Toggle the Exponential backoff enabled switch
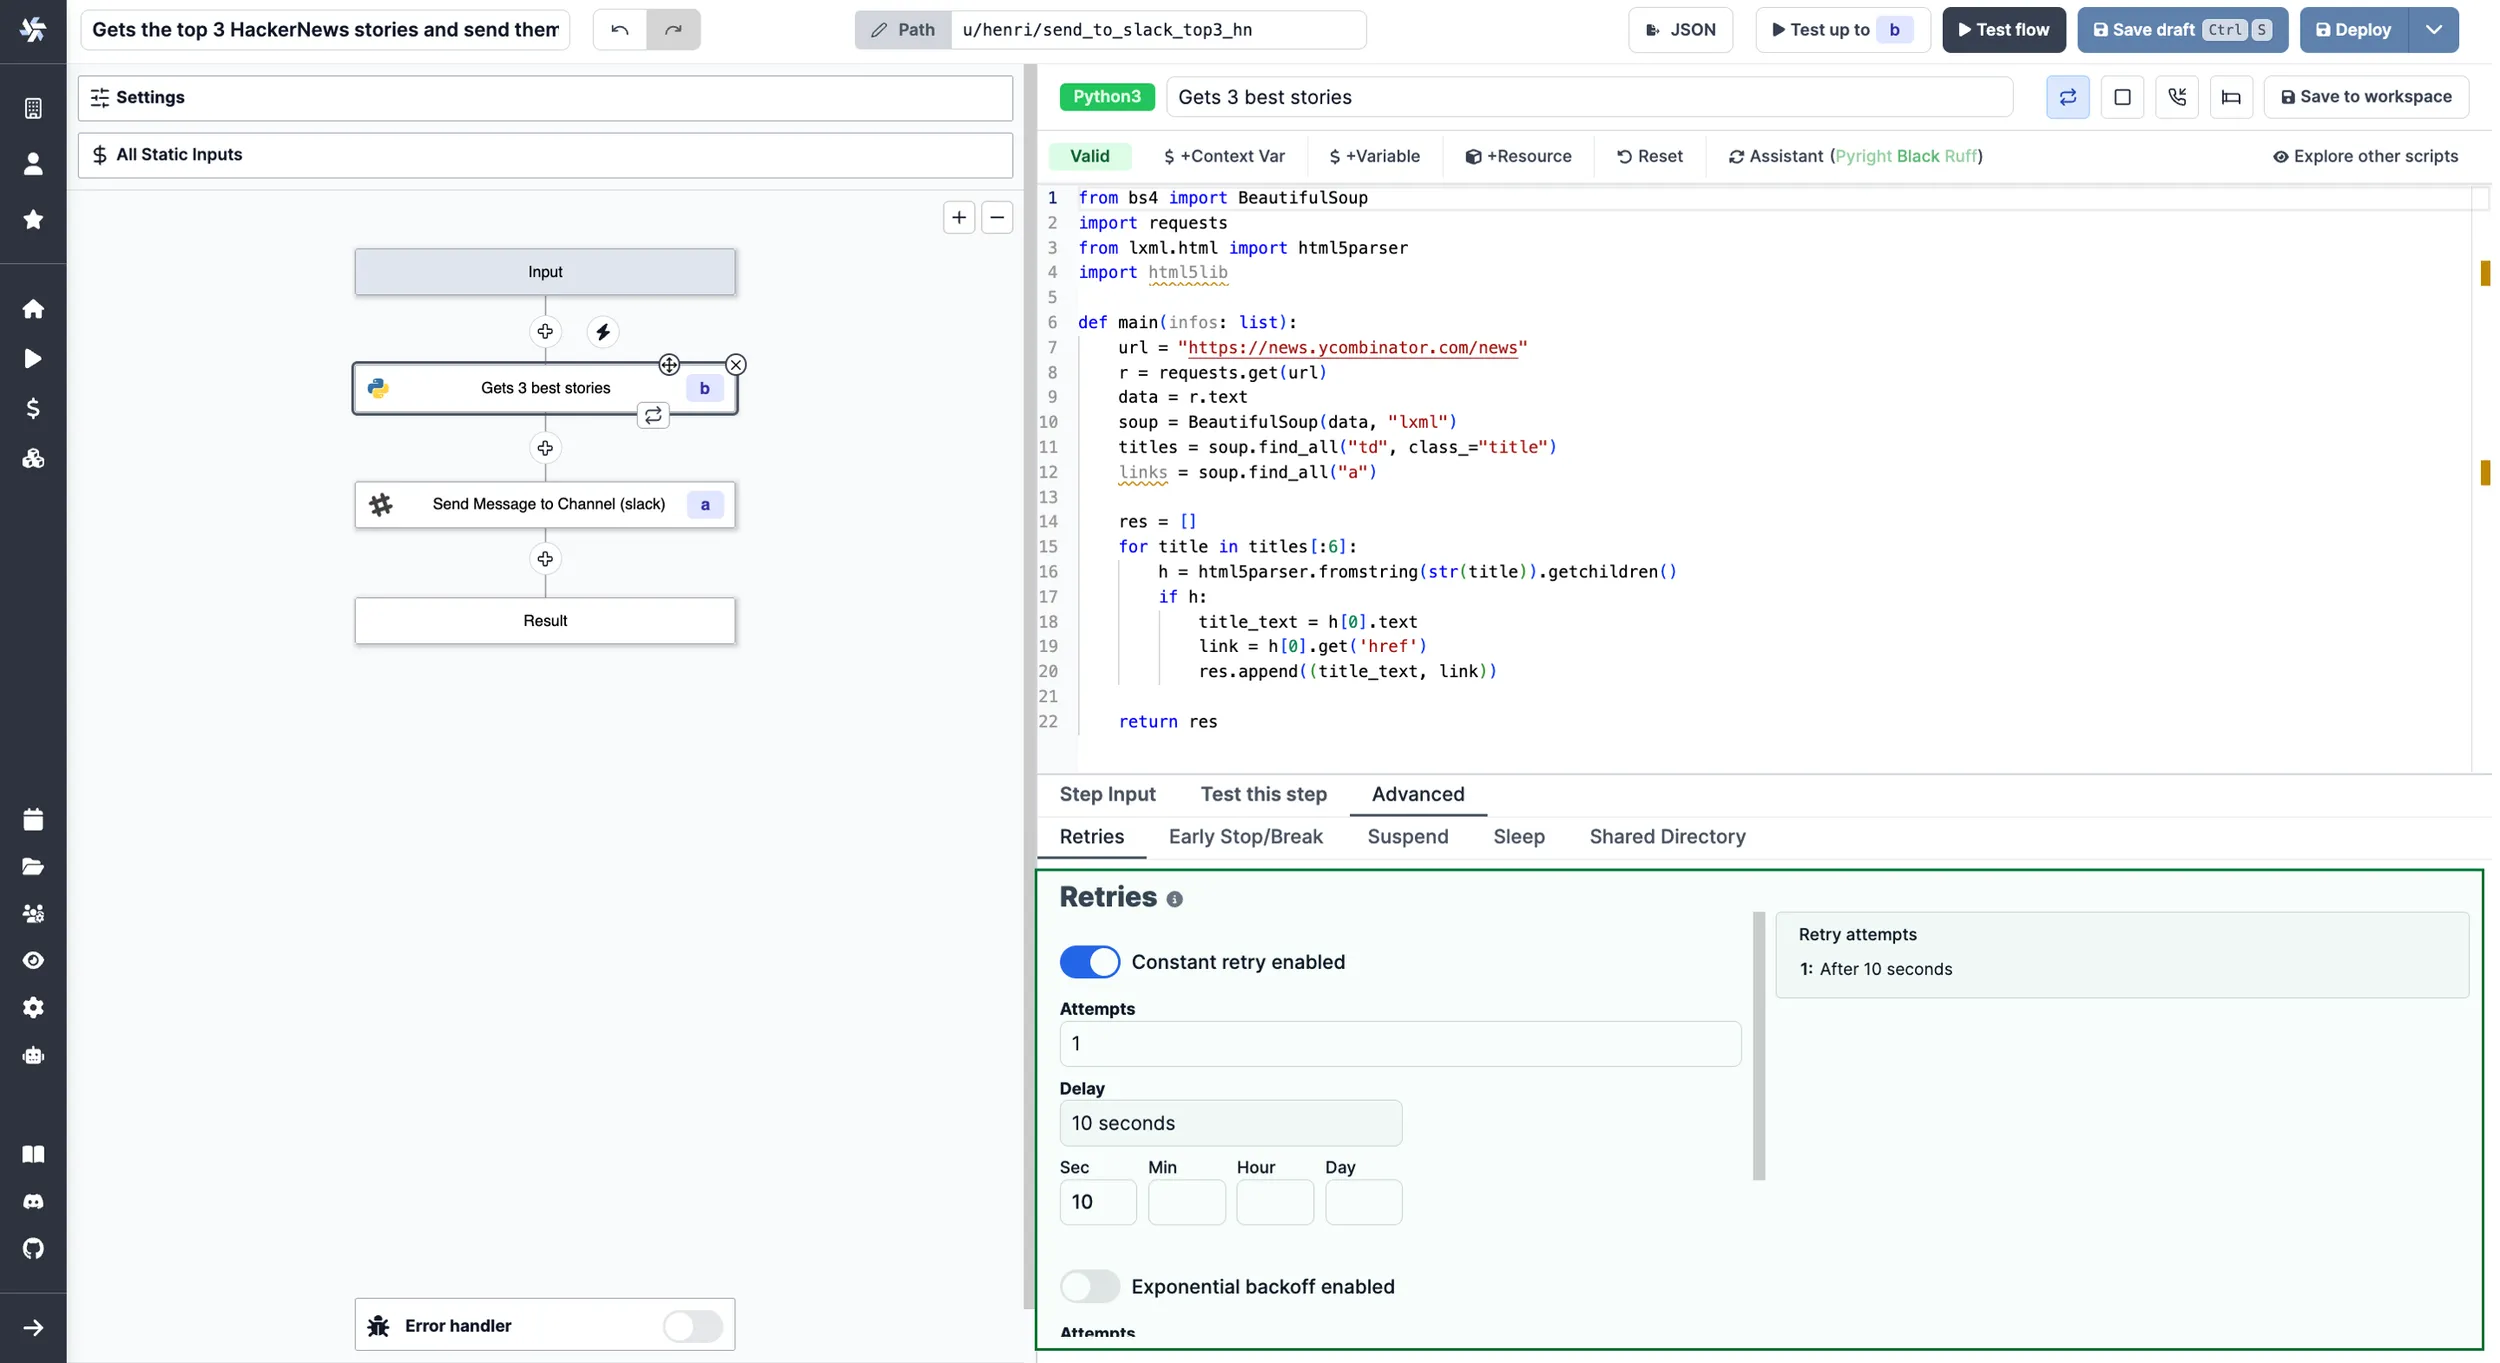 (x=1089, y=1284)
